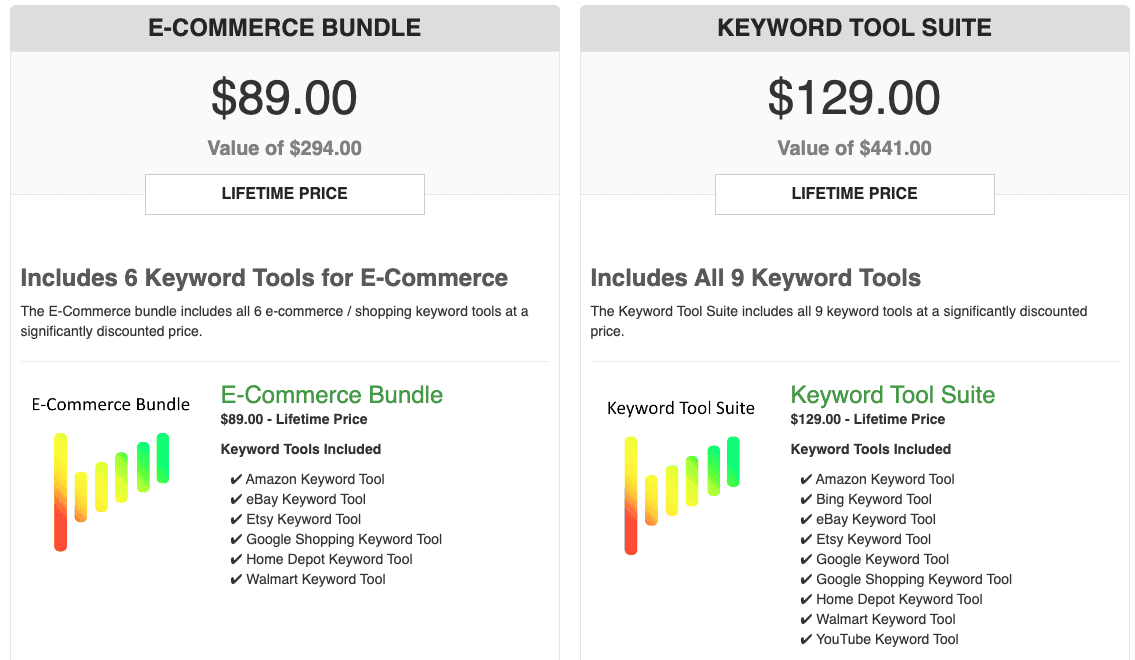
Task: Click 'Value of $441.00' text
Action: (854, 148)
